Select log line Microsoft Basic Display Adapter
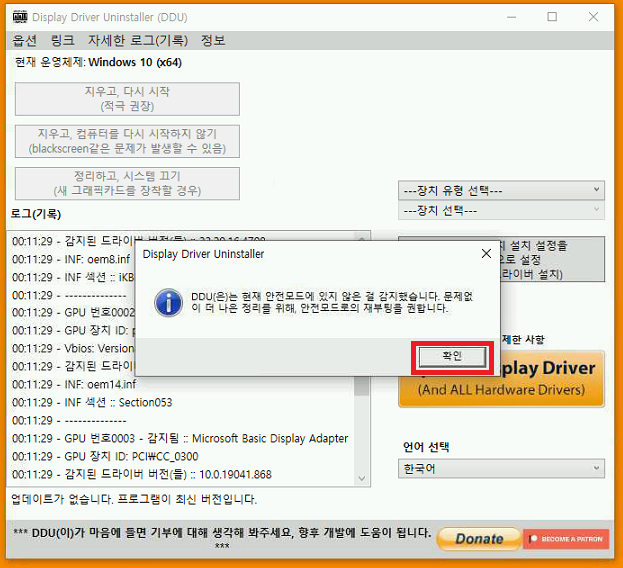623x568 pixels. coord(180,438)
